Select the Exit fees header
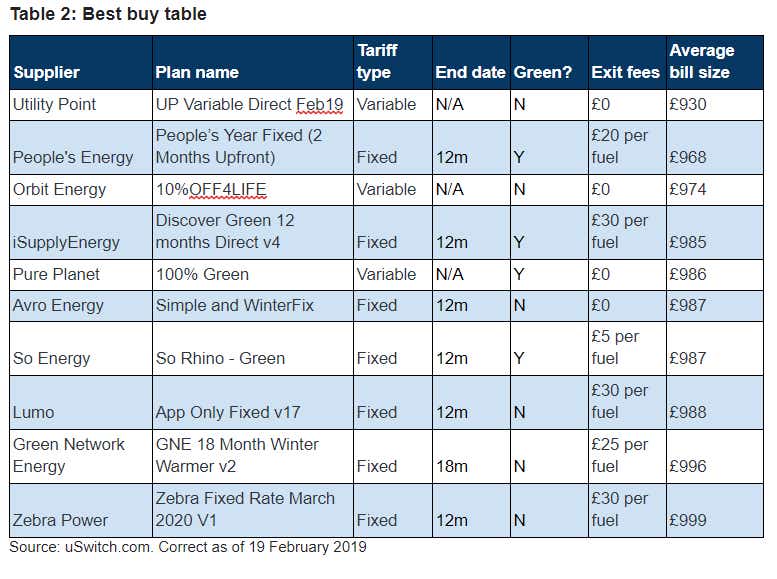 (627, 63)
